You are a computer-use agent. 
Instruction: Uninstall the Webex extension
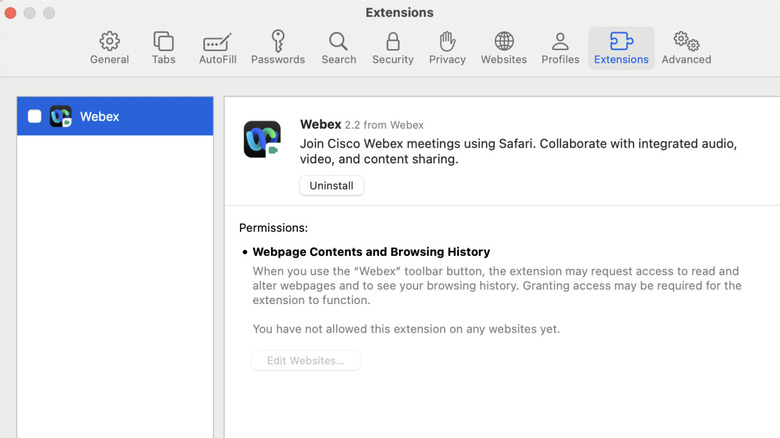coord(331,186)
